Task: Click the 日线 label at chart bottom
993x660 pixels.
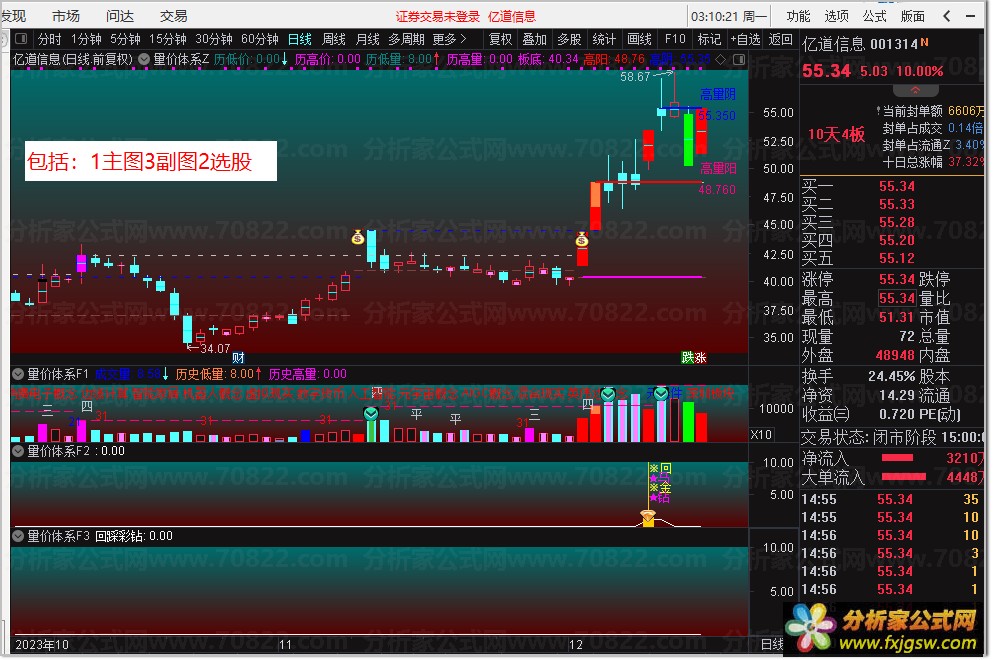Action: coord(772,644)
